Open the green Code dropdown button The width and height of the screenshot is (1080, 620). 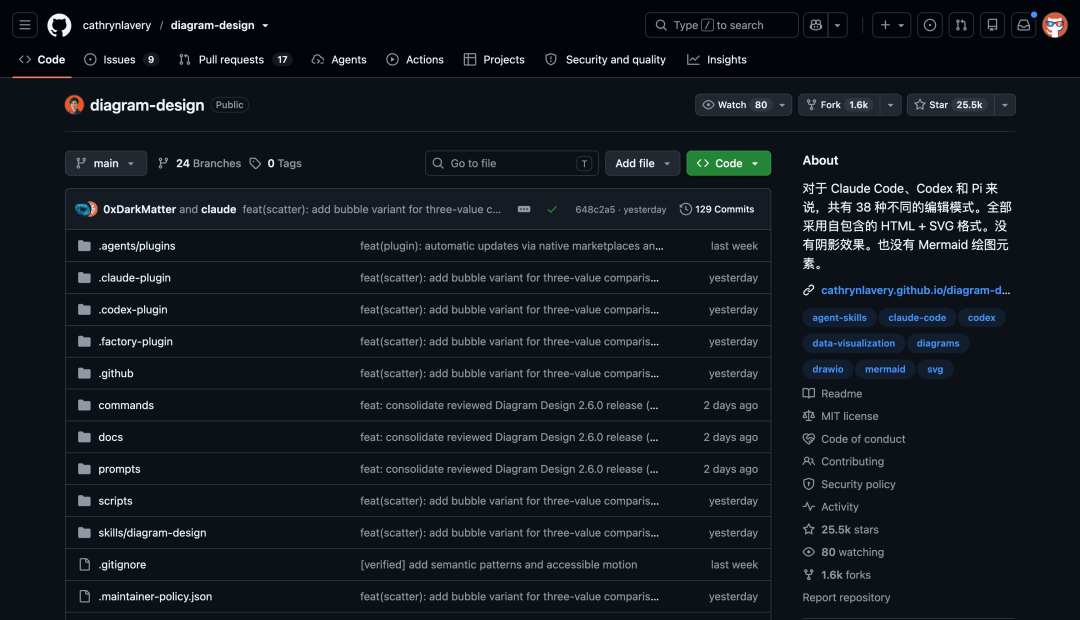(729, 163)
